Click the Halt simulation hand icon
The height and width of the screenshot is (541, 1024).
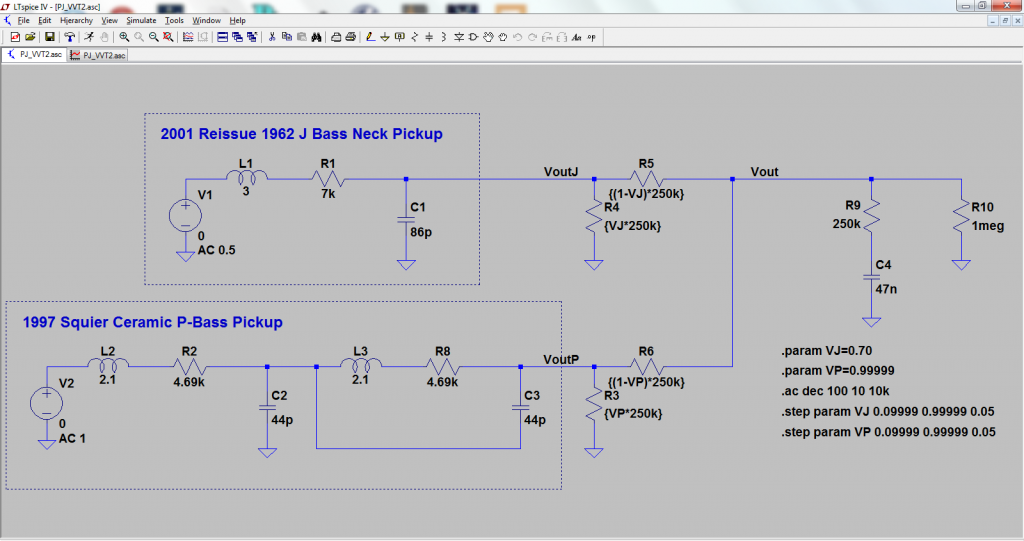point(104,37)
